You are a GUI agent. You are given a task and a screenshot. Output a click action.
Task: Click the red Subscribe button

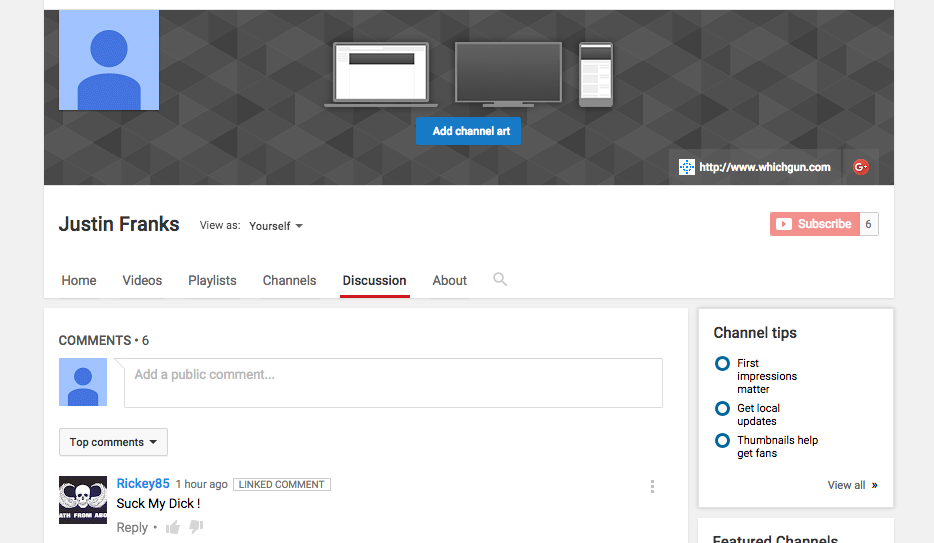814,224
